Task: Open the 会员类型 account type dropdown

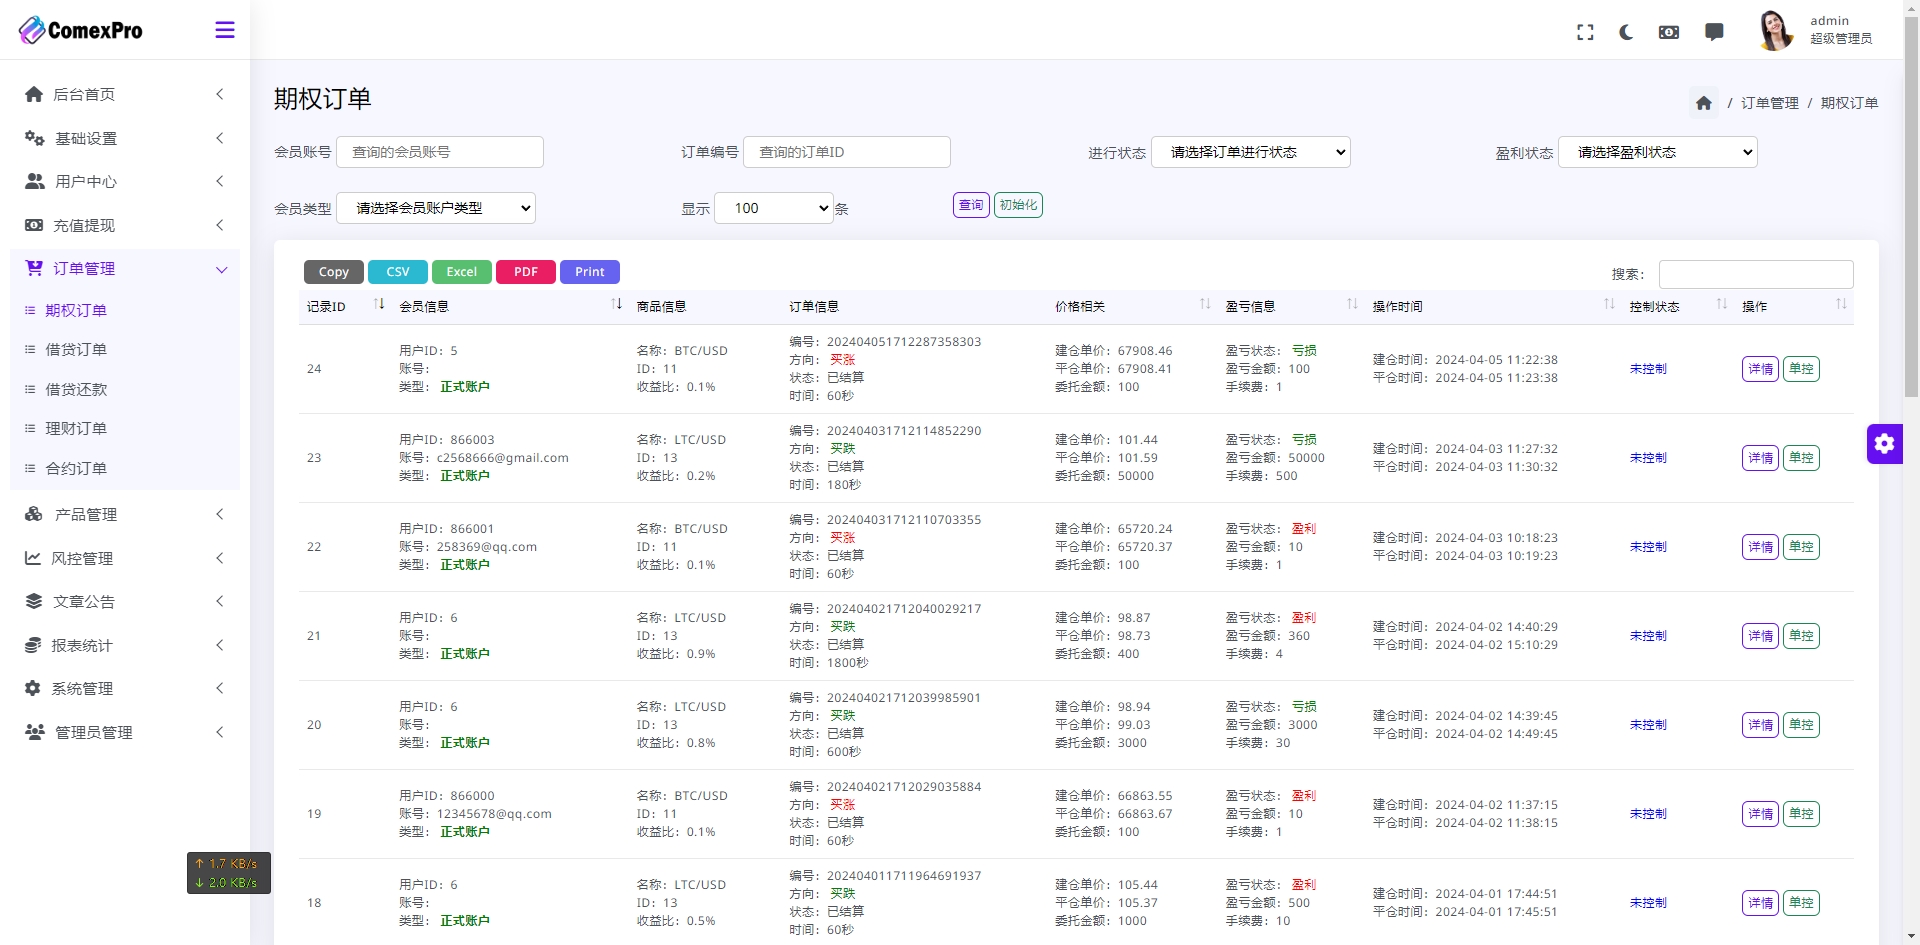Action: 435,208
